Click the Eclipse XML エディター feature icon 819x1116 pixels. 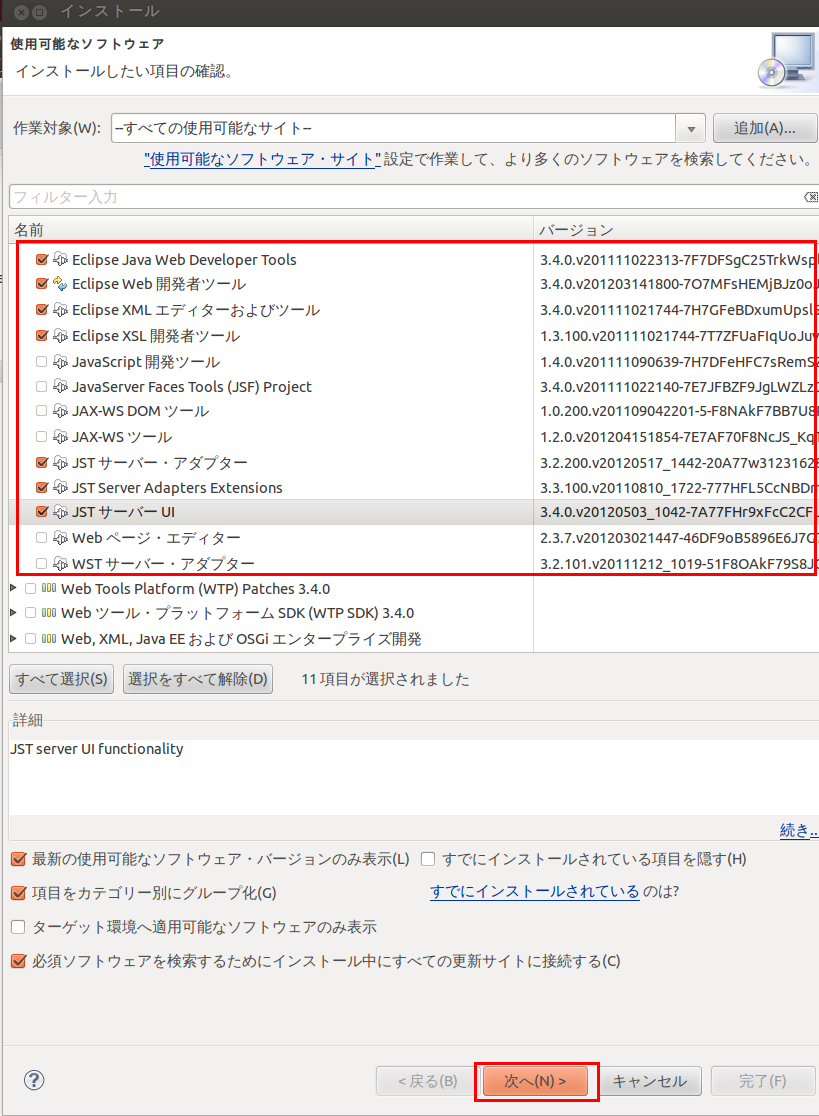[x=60, y=310]
